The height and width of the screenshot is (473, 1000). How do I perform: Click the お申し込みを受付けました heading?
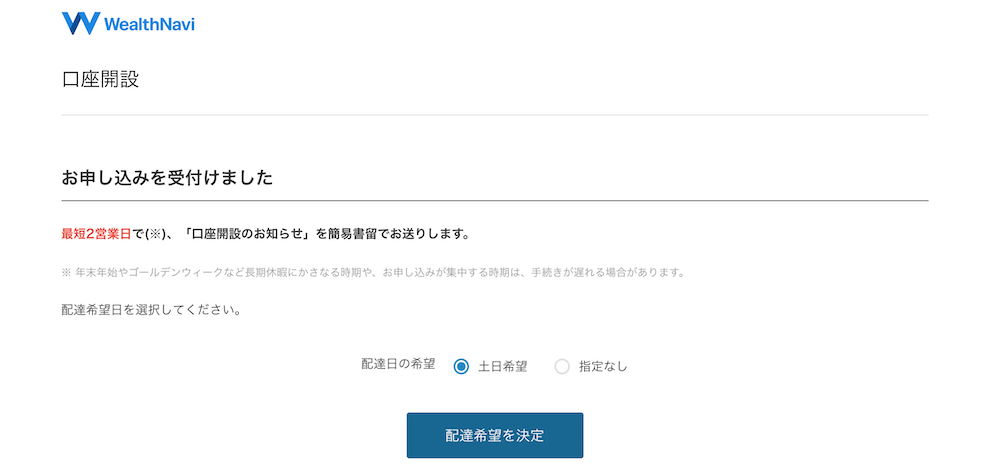(x=168, y=178)
